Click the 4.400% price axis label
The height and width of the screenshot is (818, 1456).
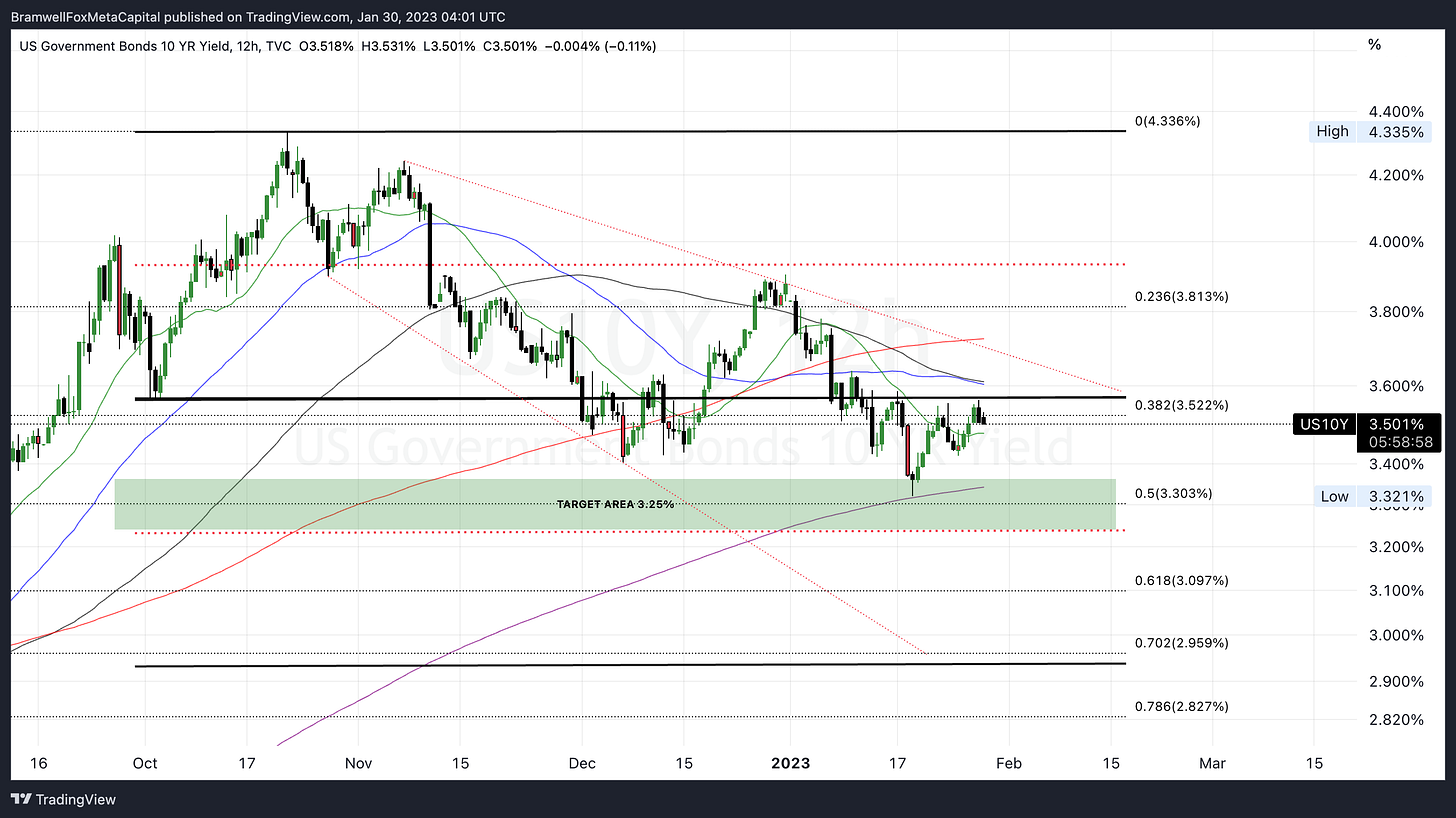[x=1396, y=111]
